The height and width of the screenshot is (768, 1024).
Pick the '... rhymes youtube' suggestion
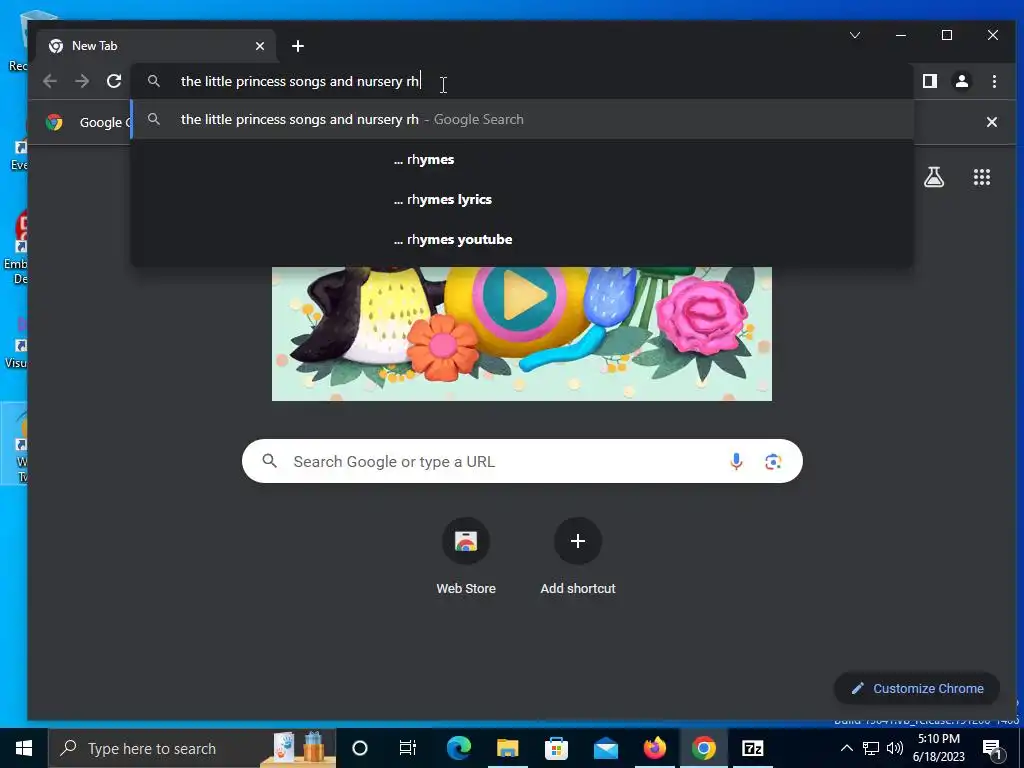coord(522,239)
